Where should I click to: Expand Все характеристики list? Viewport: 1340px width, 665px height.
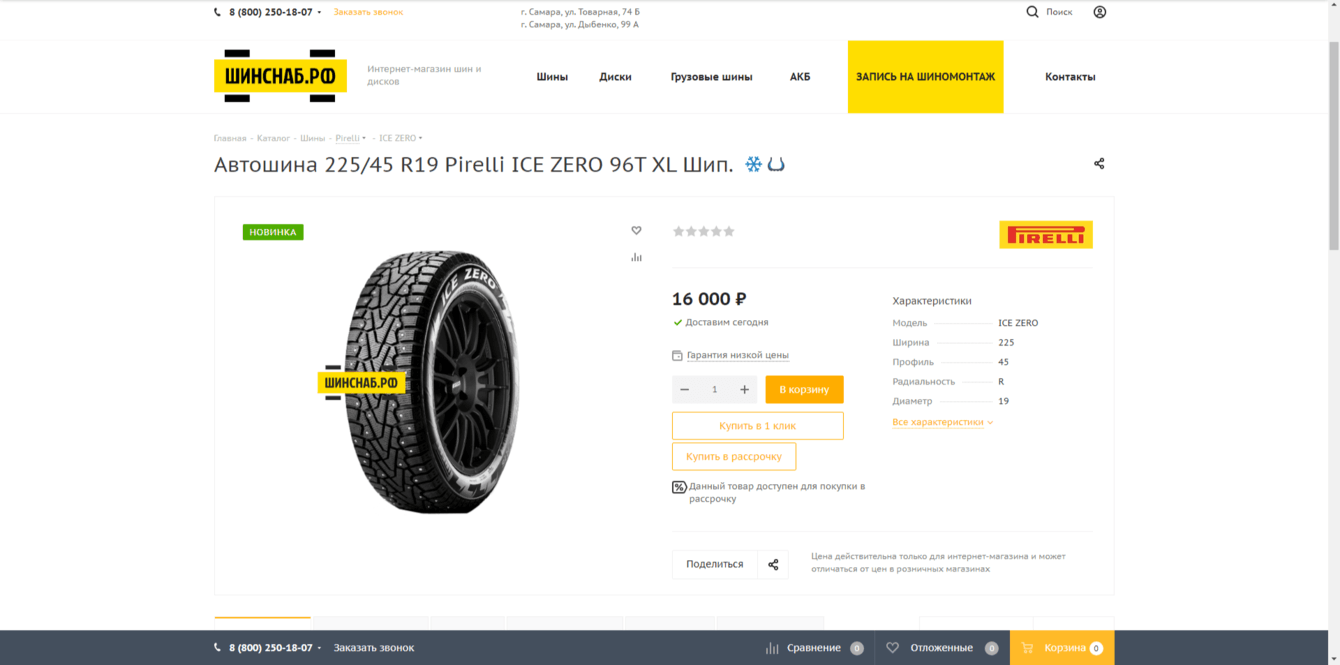point(942,422)
